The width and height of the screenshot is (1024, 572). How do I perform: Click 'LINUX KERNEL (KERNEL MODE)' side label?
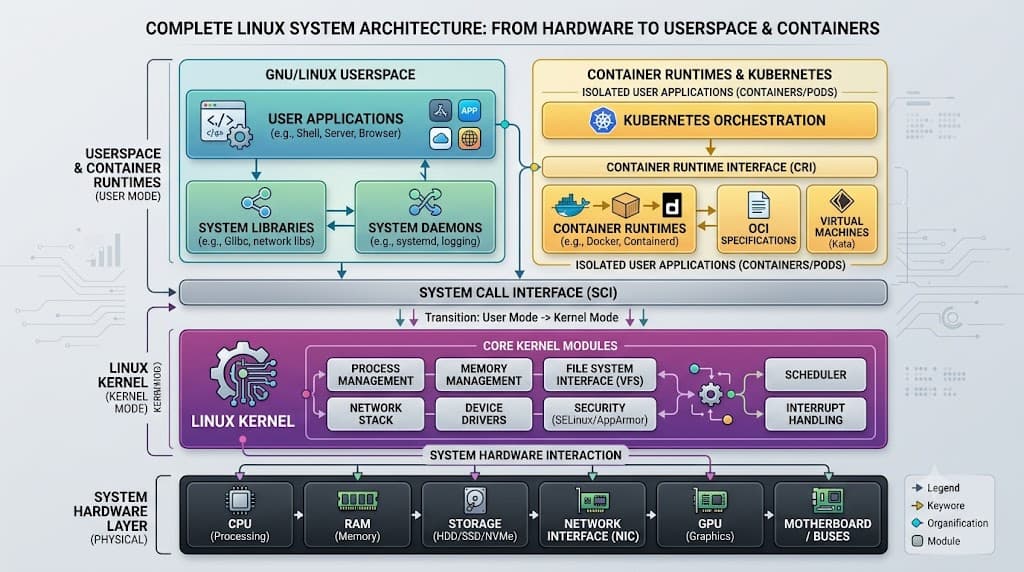pos(124,388)
